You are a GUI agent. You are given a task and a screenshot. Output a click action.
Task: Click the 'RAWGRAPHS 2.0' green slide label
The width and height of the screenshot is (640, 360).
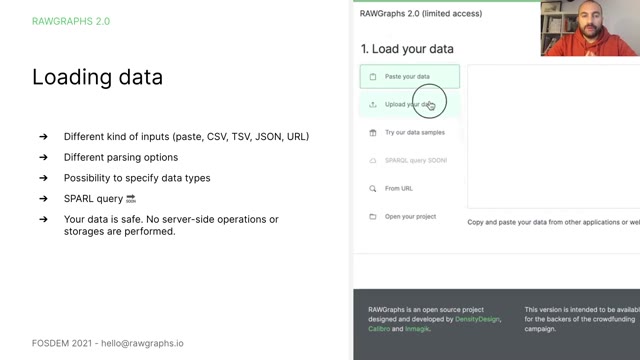[x=71, y=21]
